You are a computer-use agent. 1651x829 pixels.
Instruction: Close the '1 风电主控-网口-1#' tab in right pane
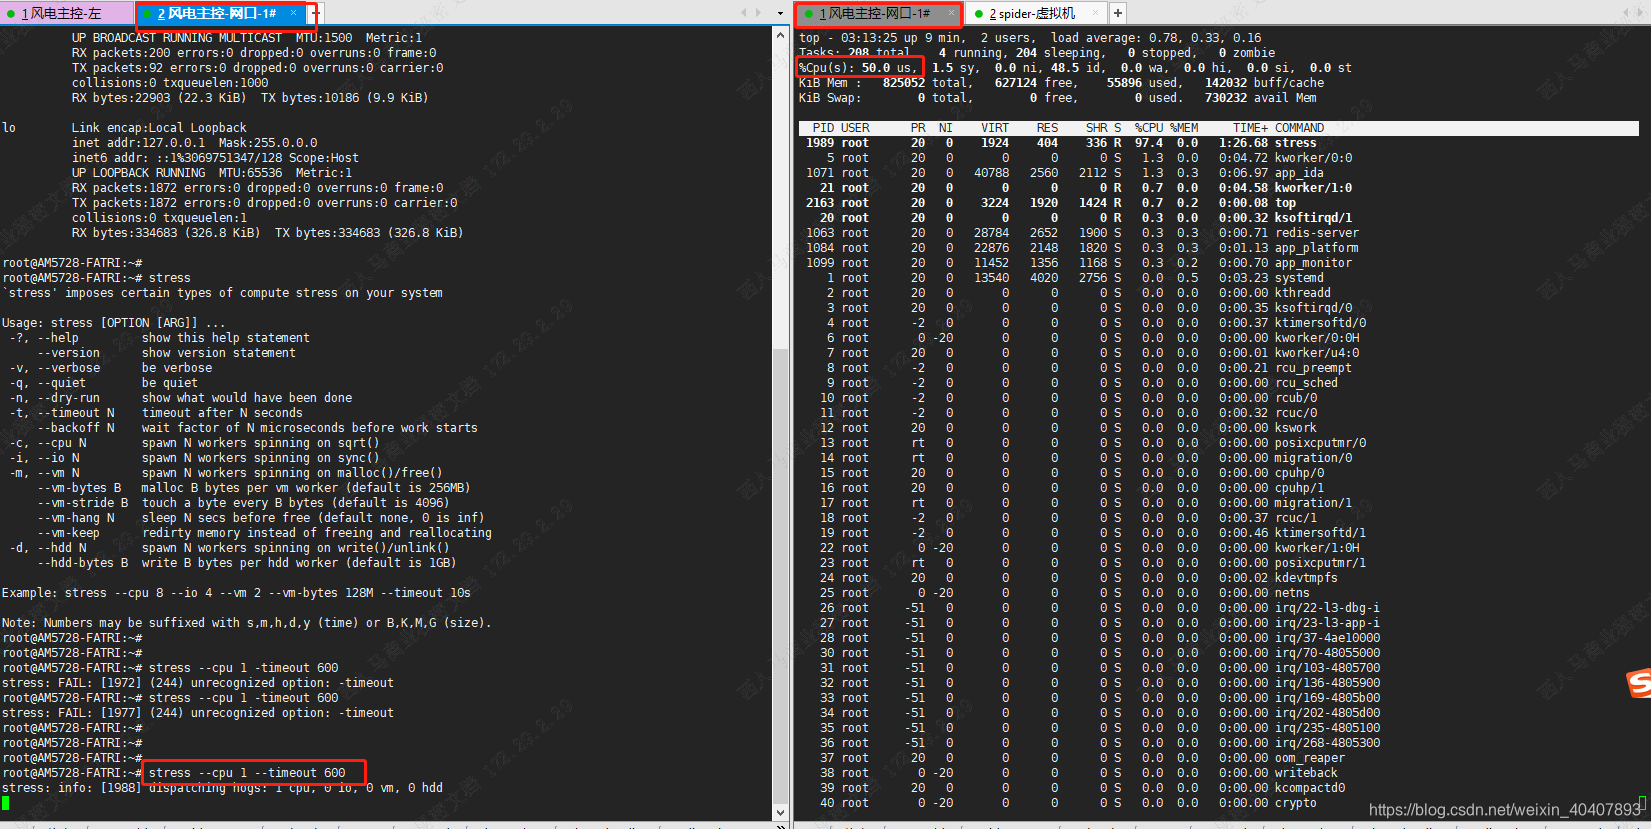pos(950,13)
